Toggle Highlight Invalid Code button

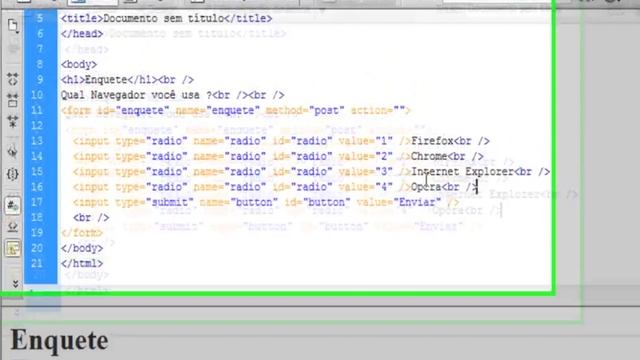coord(13,227)
